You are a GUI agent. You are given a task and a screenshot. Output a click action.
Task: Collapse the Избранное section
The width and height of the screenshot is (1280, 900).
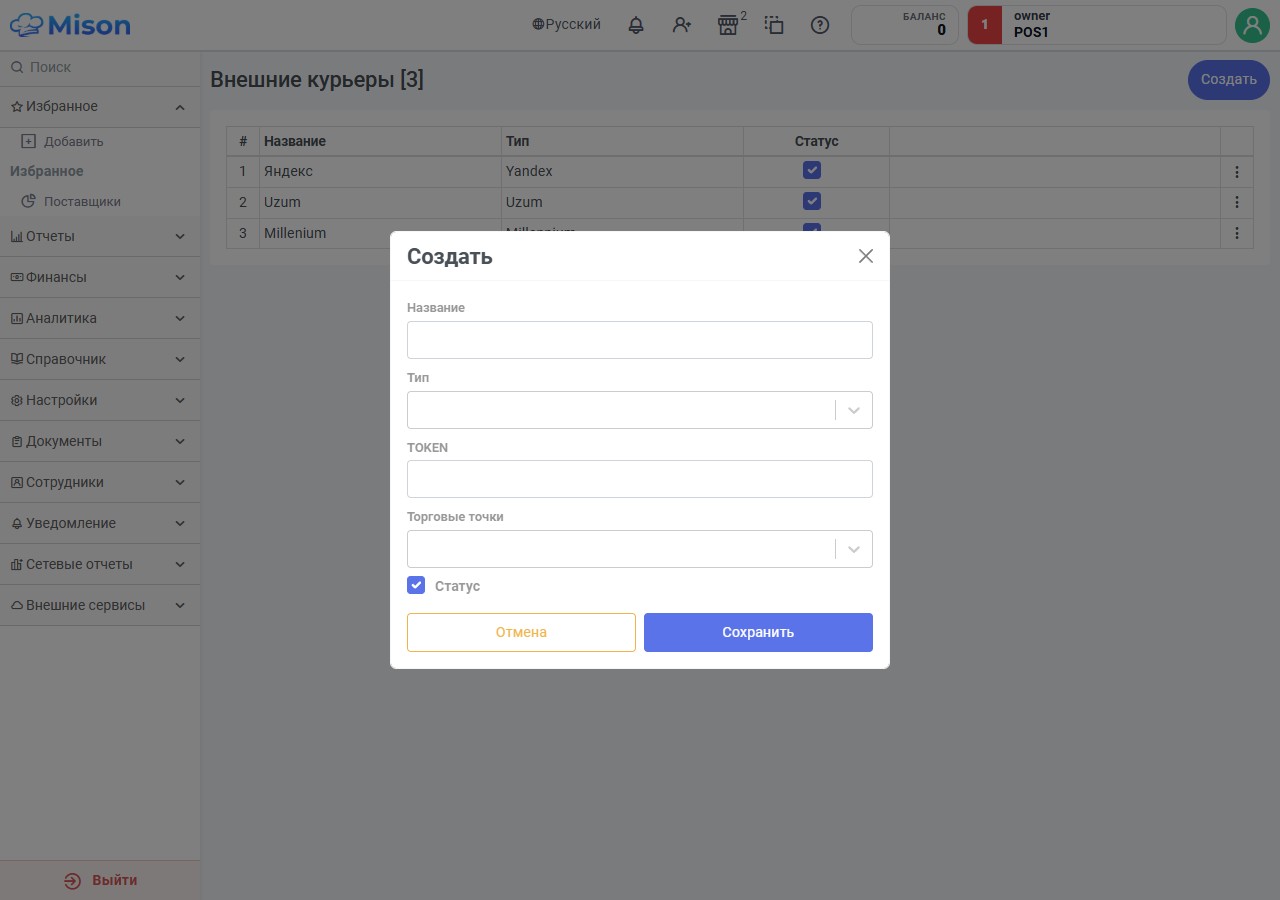(x=100, y=107)
